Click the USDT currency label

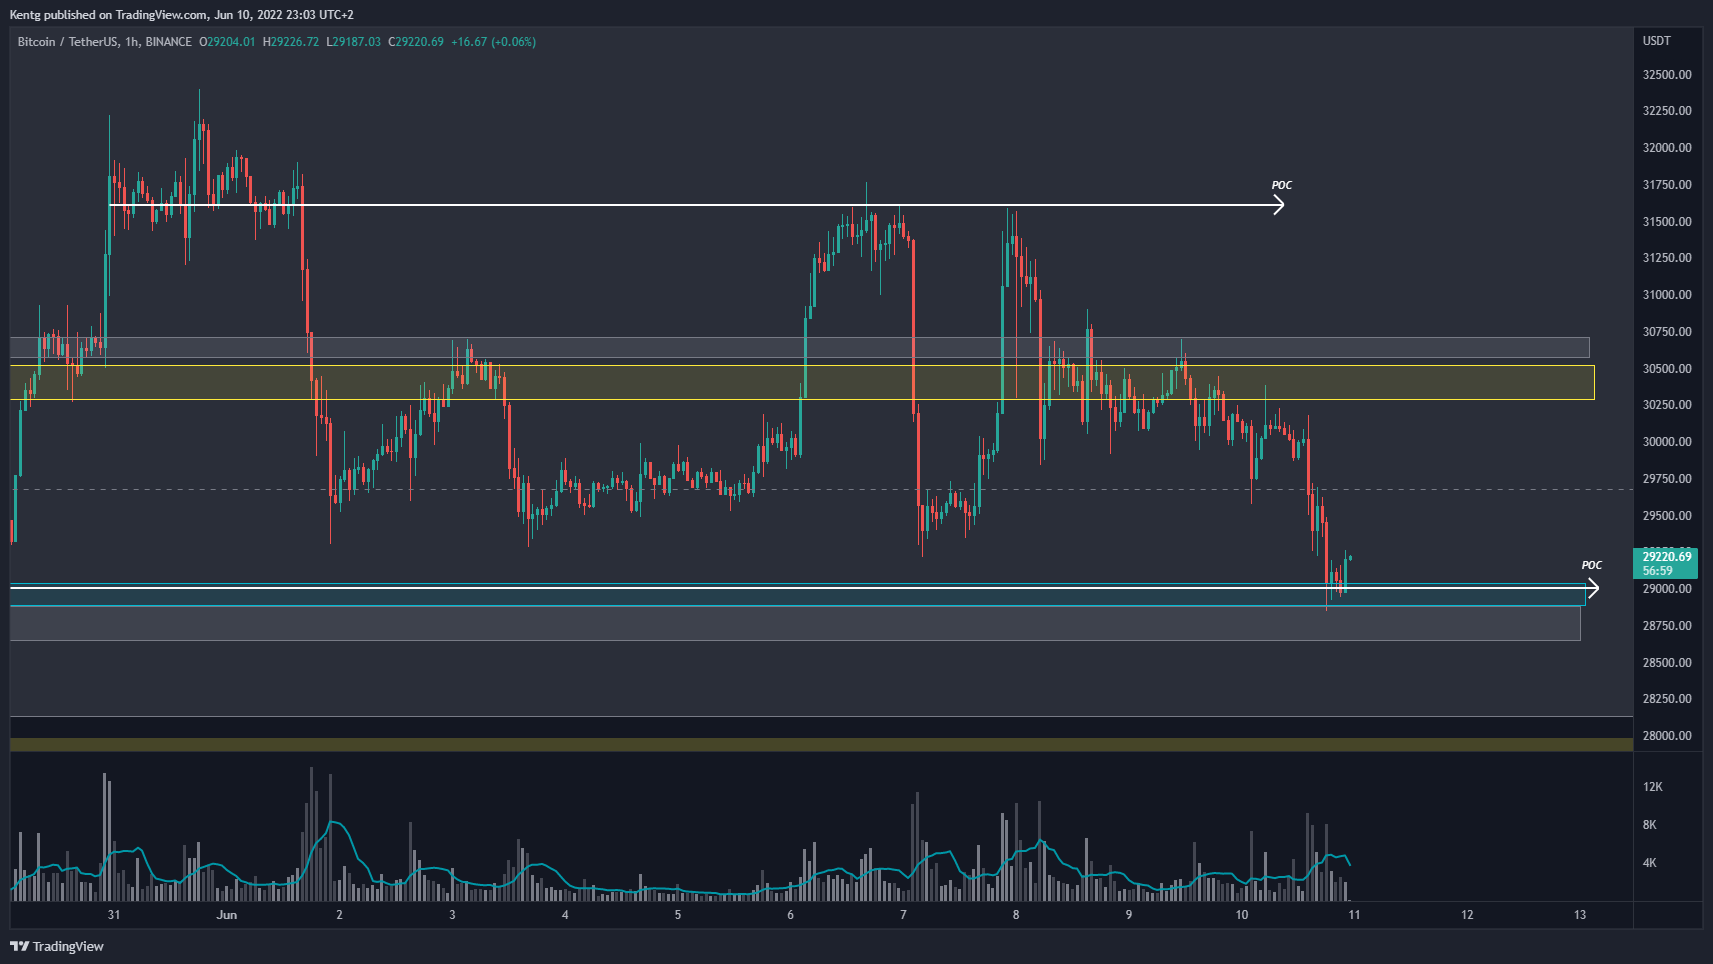1657,41
